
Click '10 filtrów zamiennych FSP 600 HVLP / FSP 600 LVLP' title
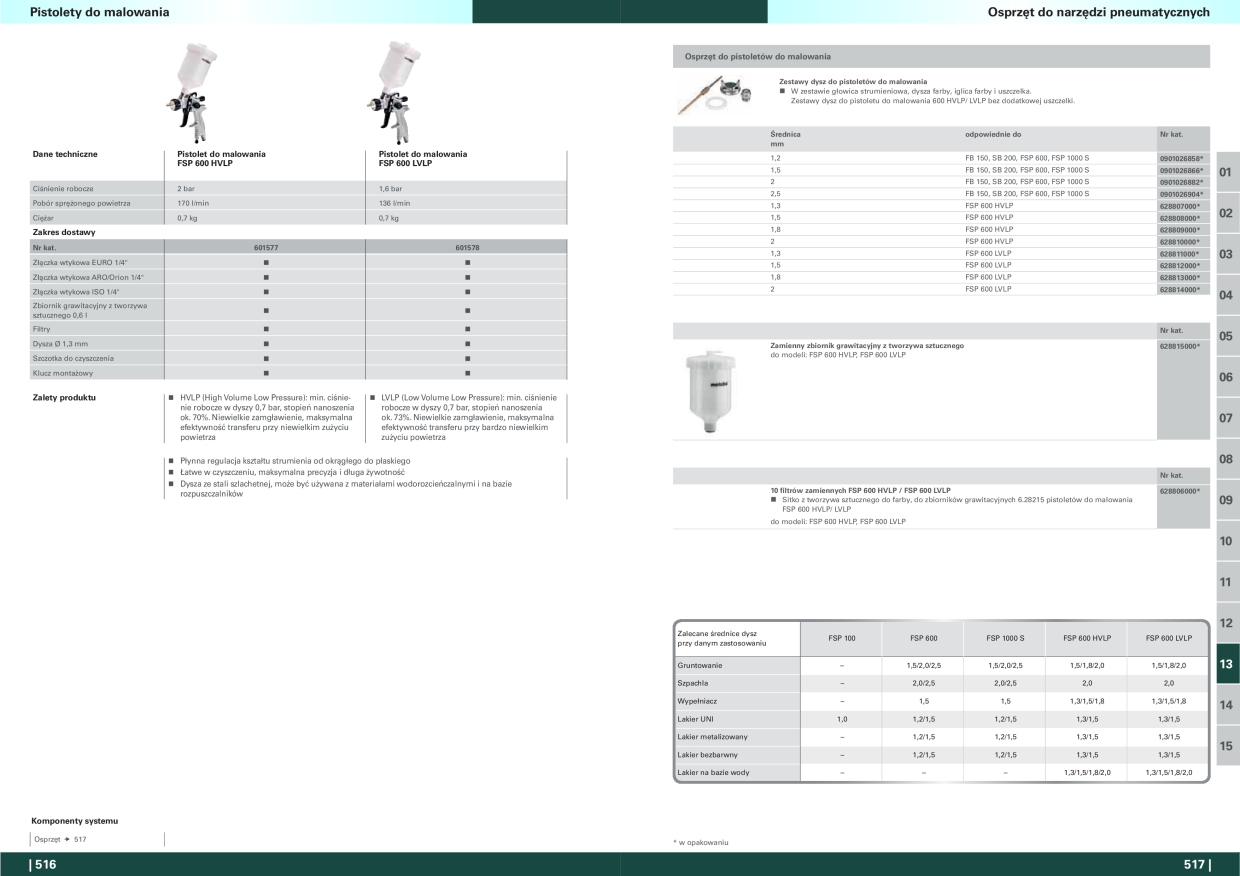point(860,491)
